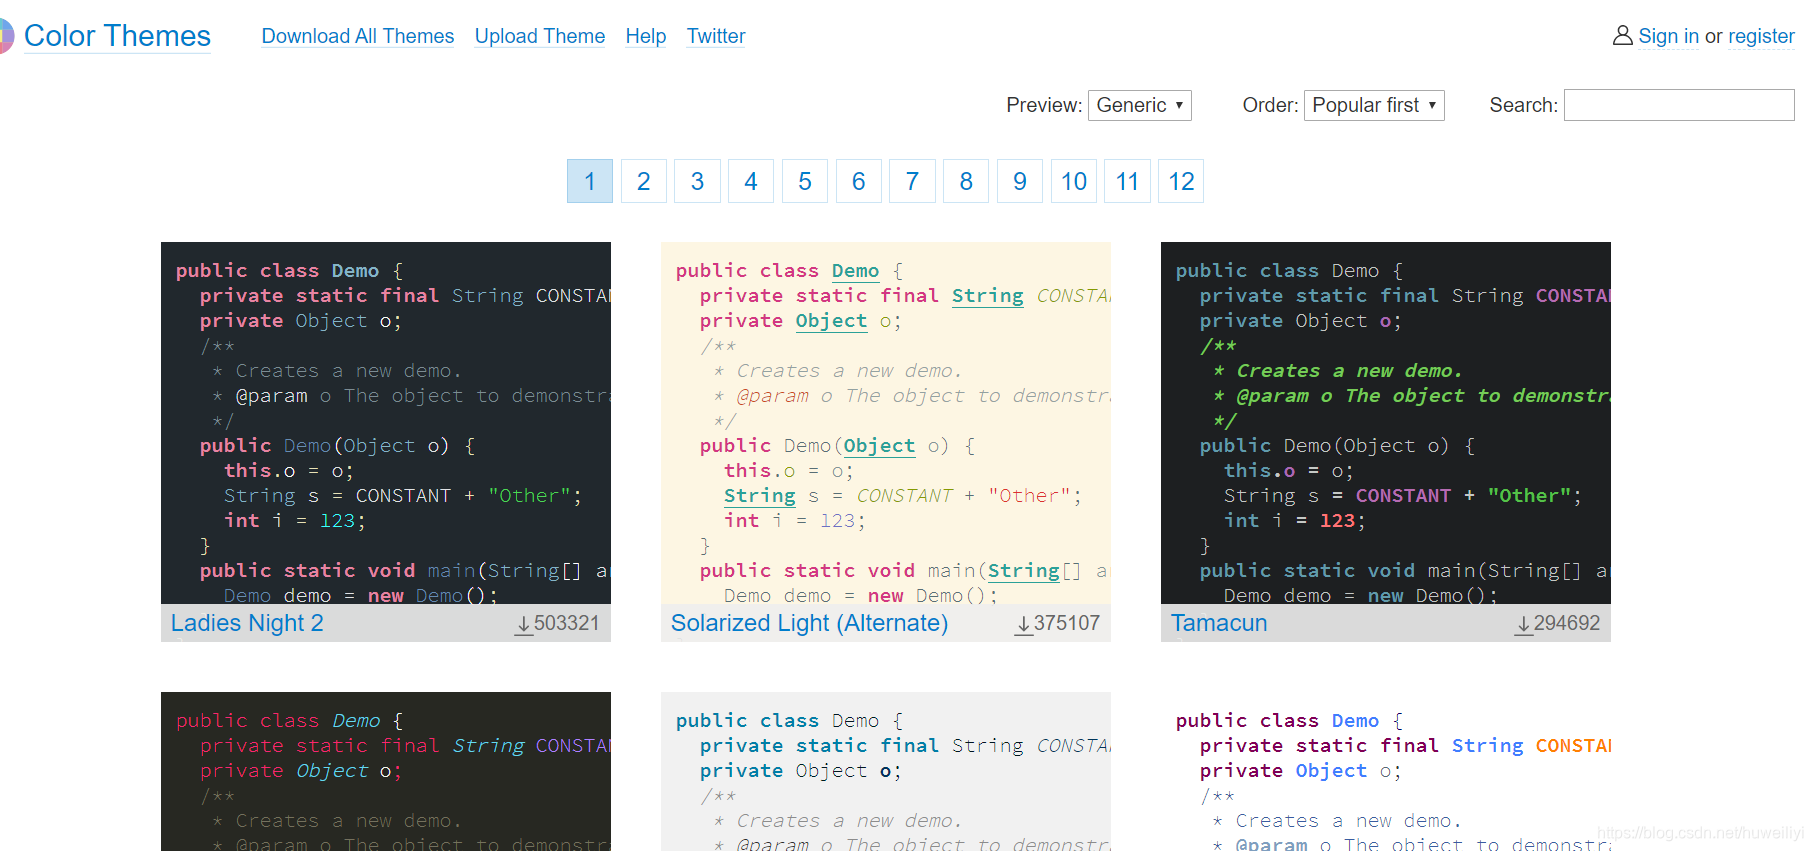Go to page 9
1813x851 pixels.
(1020, 181)
